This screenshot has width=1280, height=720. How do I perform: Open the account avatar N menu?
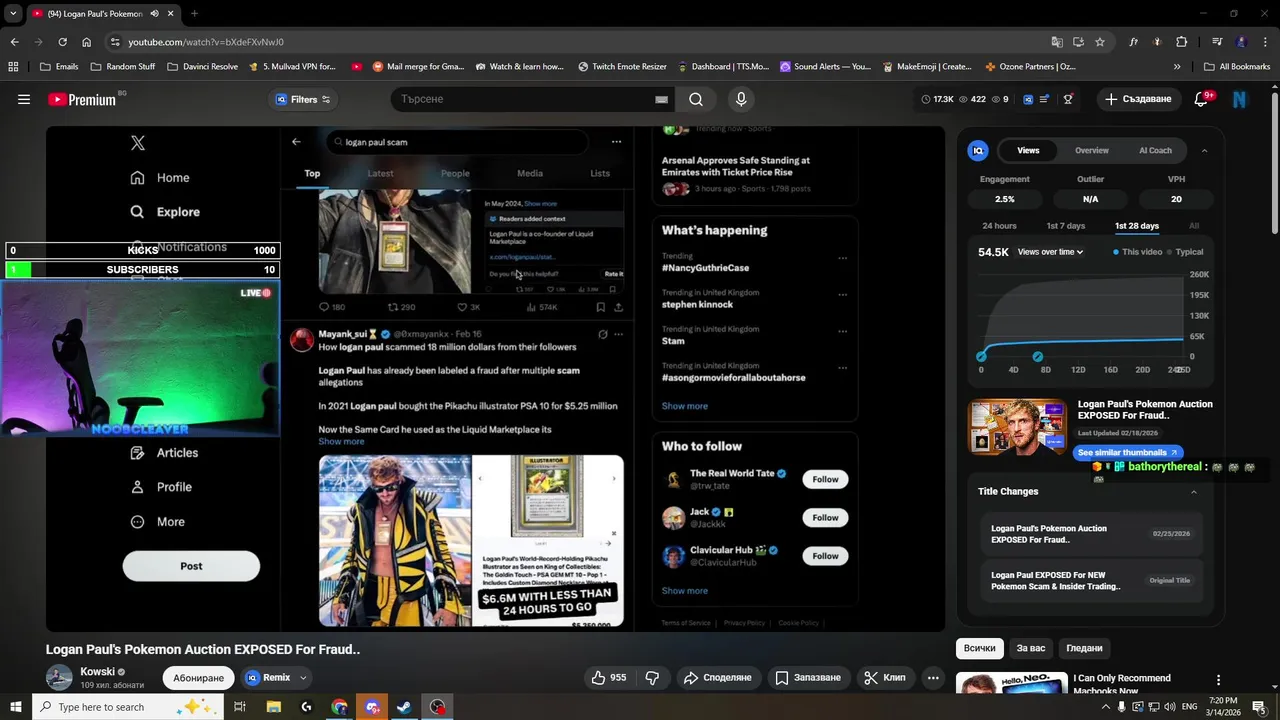[1240, 99]
